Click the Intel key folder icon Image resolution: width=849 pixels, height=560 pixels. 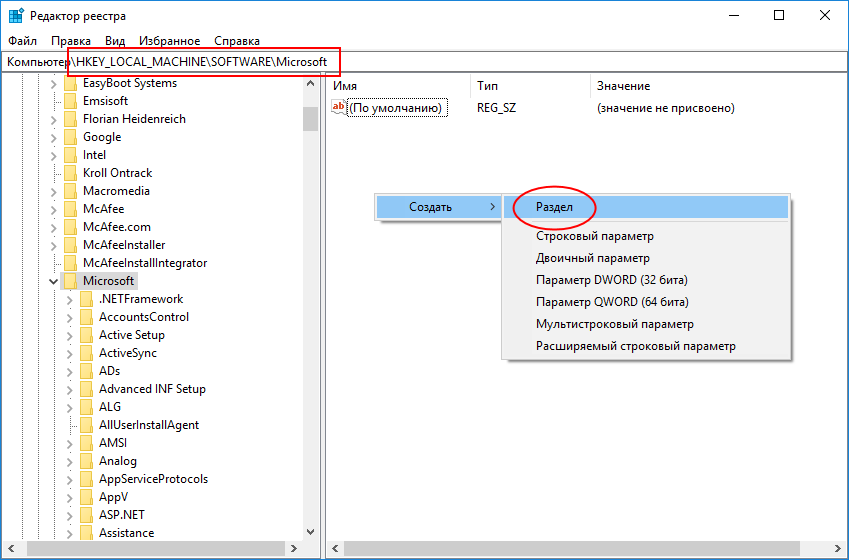70,155
